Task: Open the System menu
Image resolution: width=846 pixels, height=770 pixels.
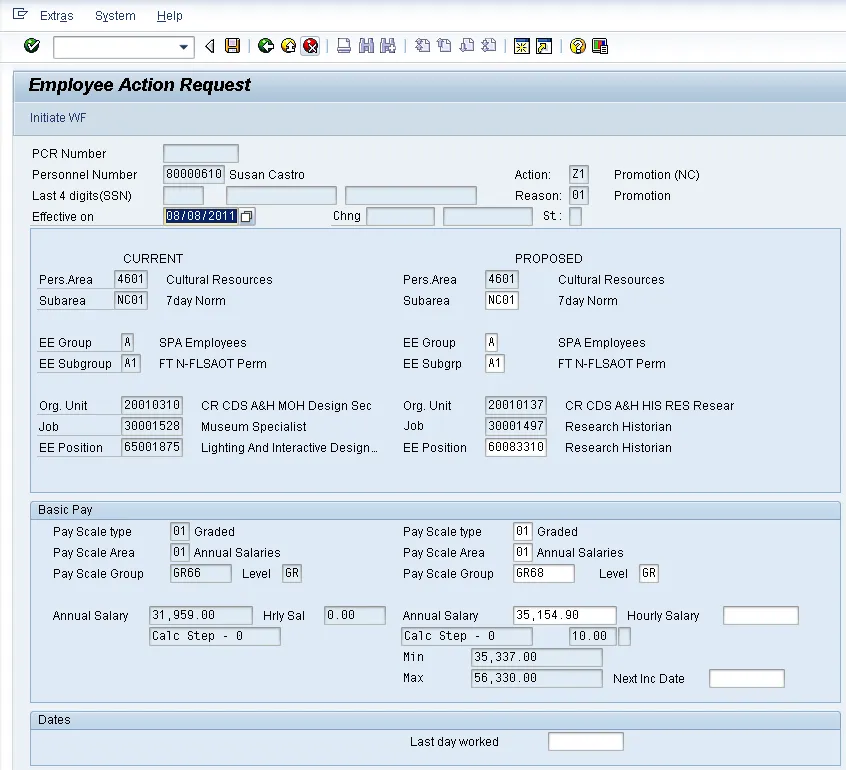Action: pos(115,16)
